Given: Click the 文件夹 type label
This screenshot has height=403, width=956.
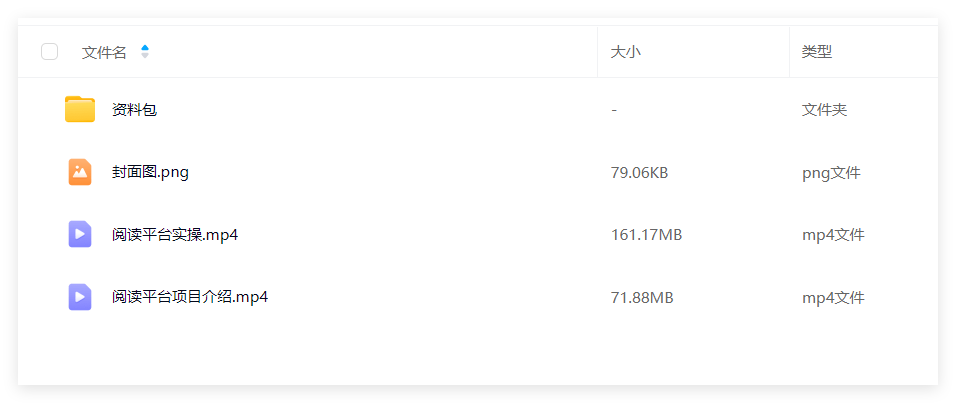Looking at the screenshot, I should point(824,110).
